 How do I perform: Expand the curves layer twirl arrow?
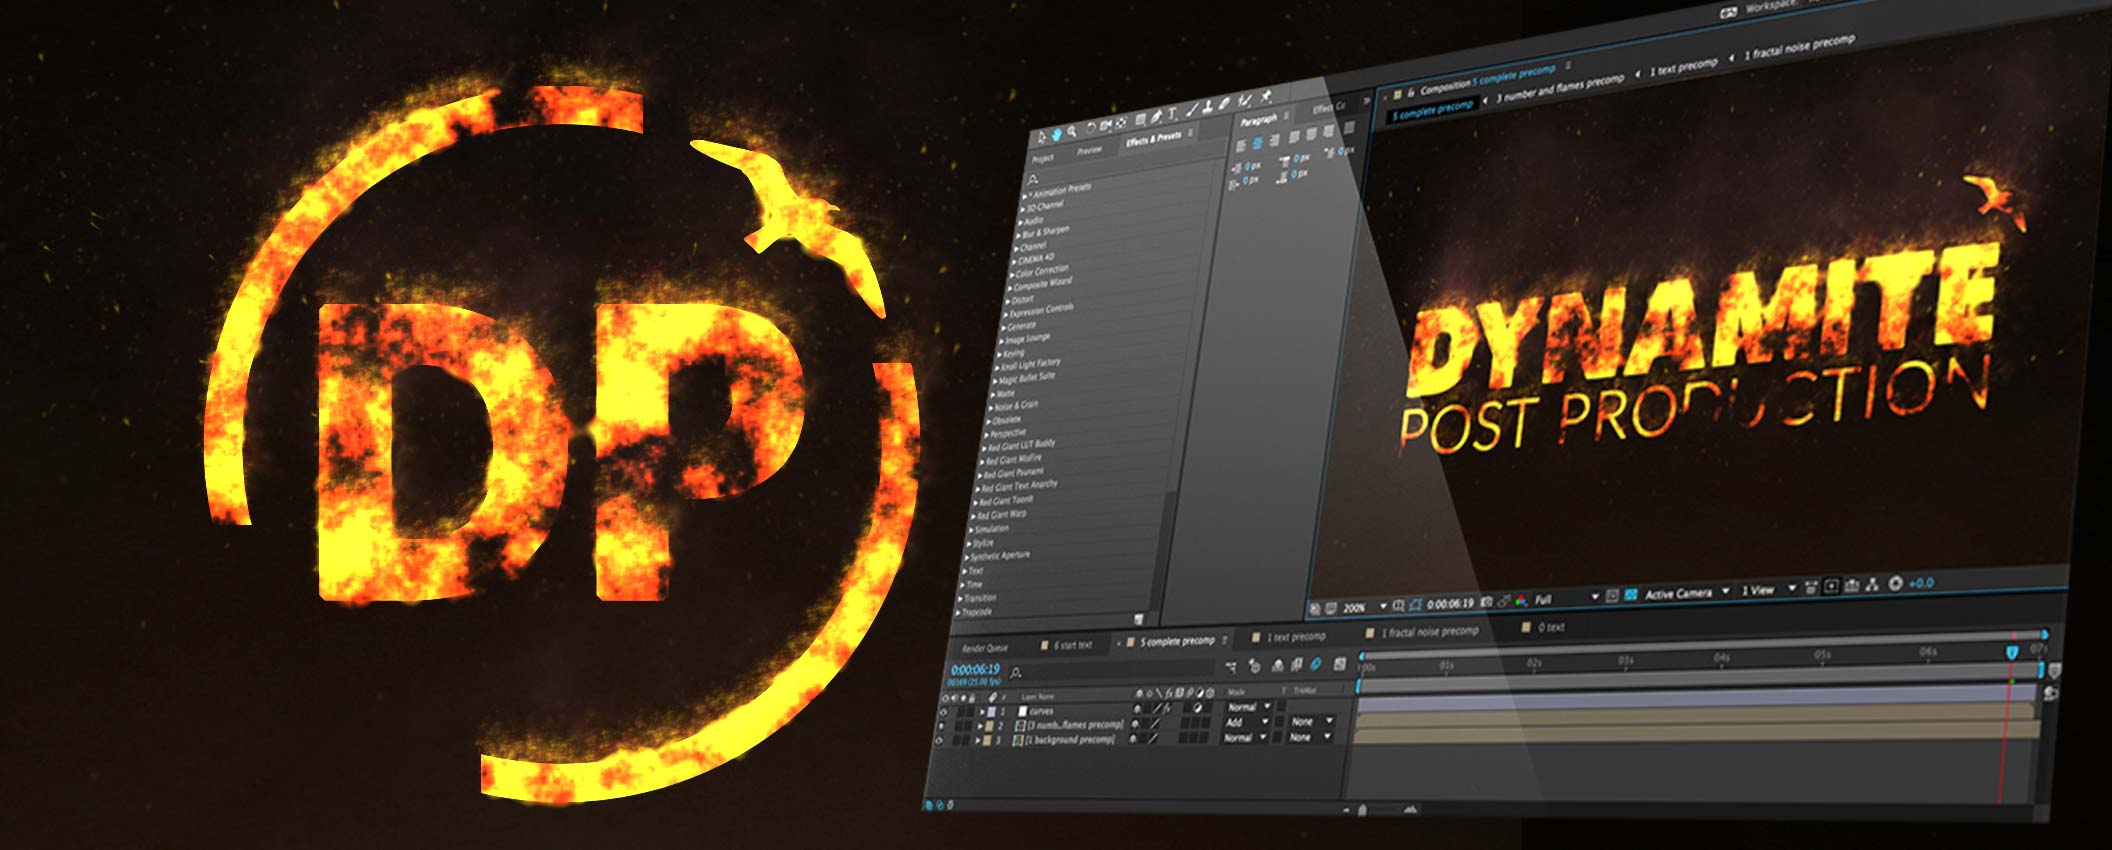click(x=982, y=712)
